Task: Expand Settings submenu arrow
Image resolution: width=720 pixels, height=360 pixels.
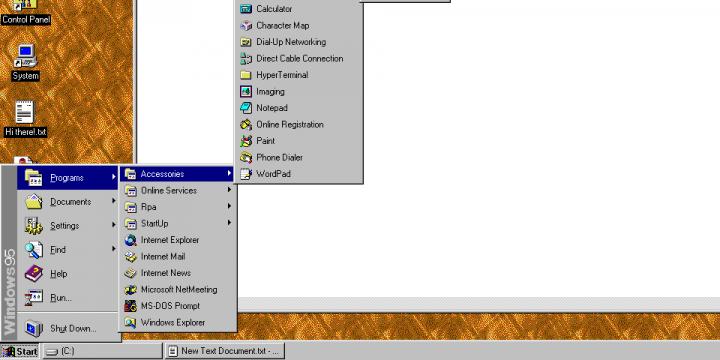Action: coord(113,225)
